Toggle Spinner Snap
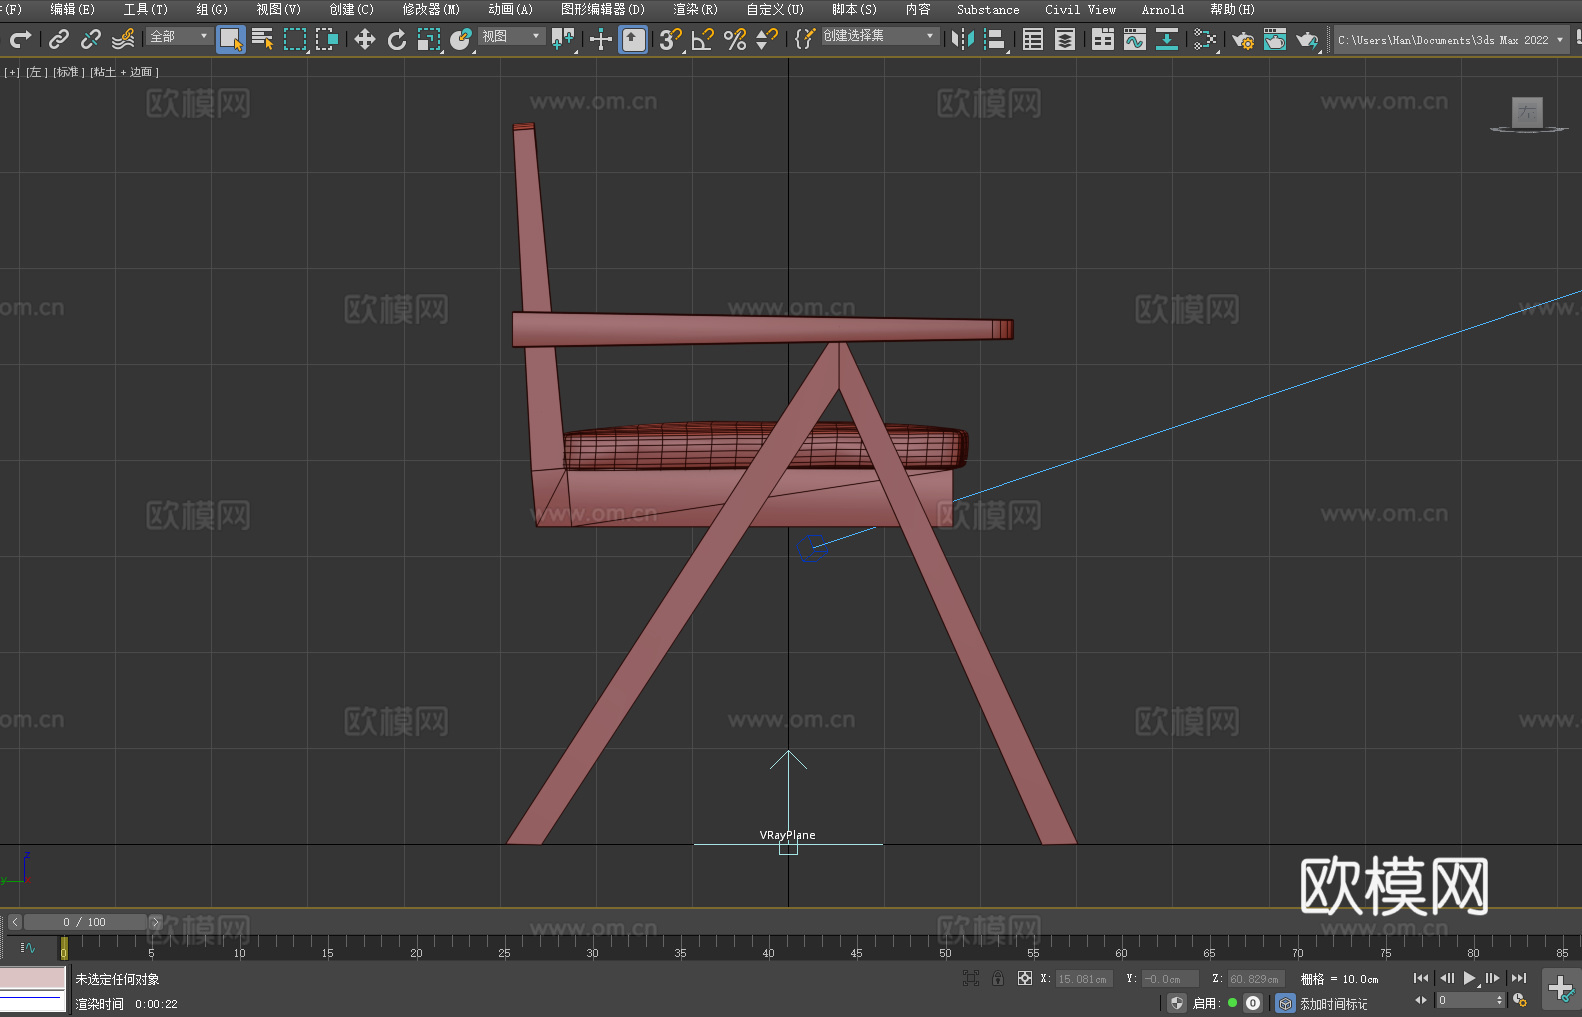 pos(767,39)
